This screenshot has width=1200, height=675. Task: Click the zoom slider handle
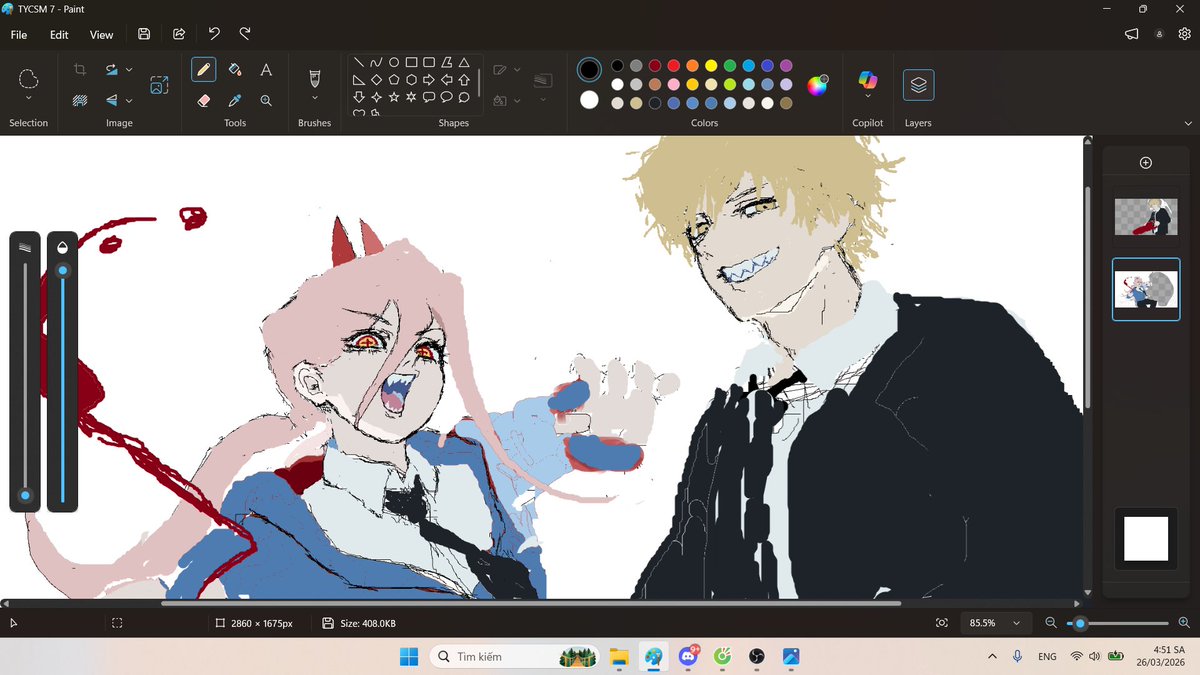pos(1080,623)
